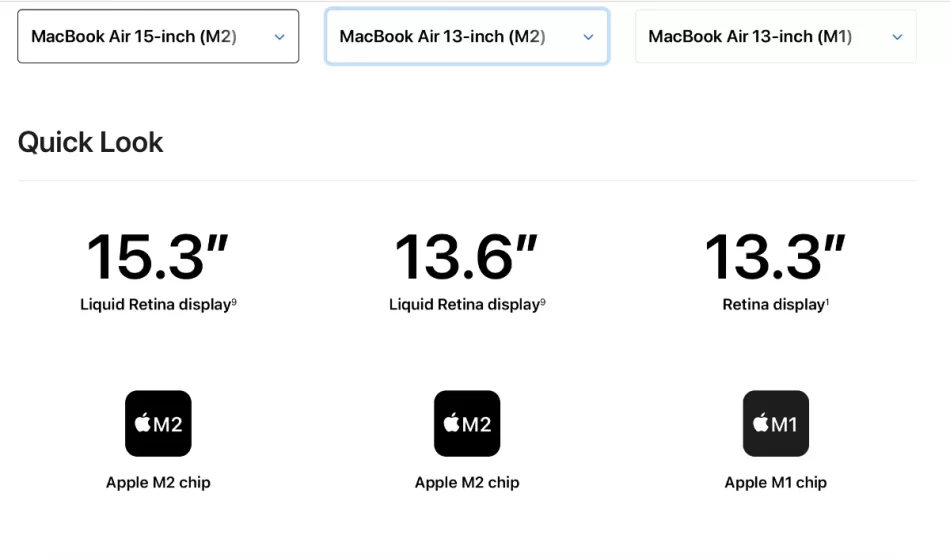950x558 pixels.
Task: Click the M2 chip icon under 13.6-inch display
Action: point(467,423)
